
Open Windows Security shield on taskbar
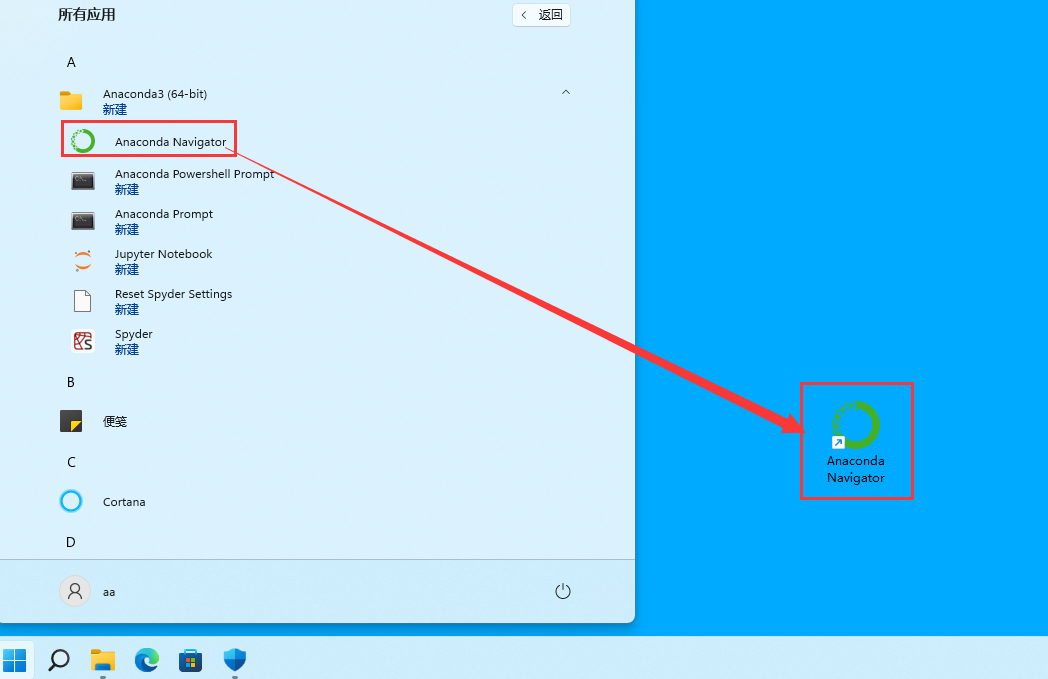click(x=235, y=660)
